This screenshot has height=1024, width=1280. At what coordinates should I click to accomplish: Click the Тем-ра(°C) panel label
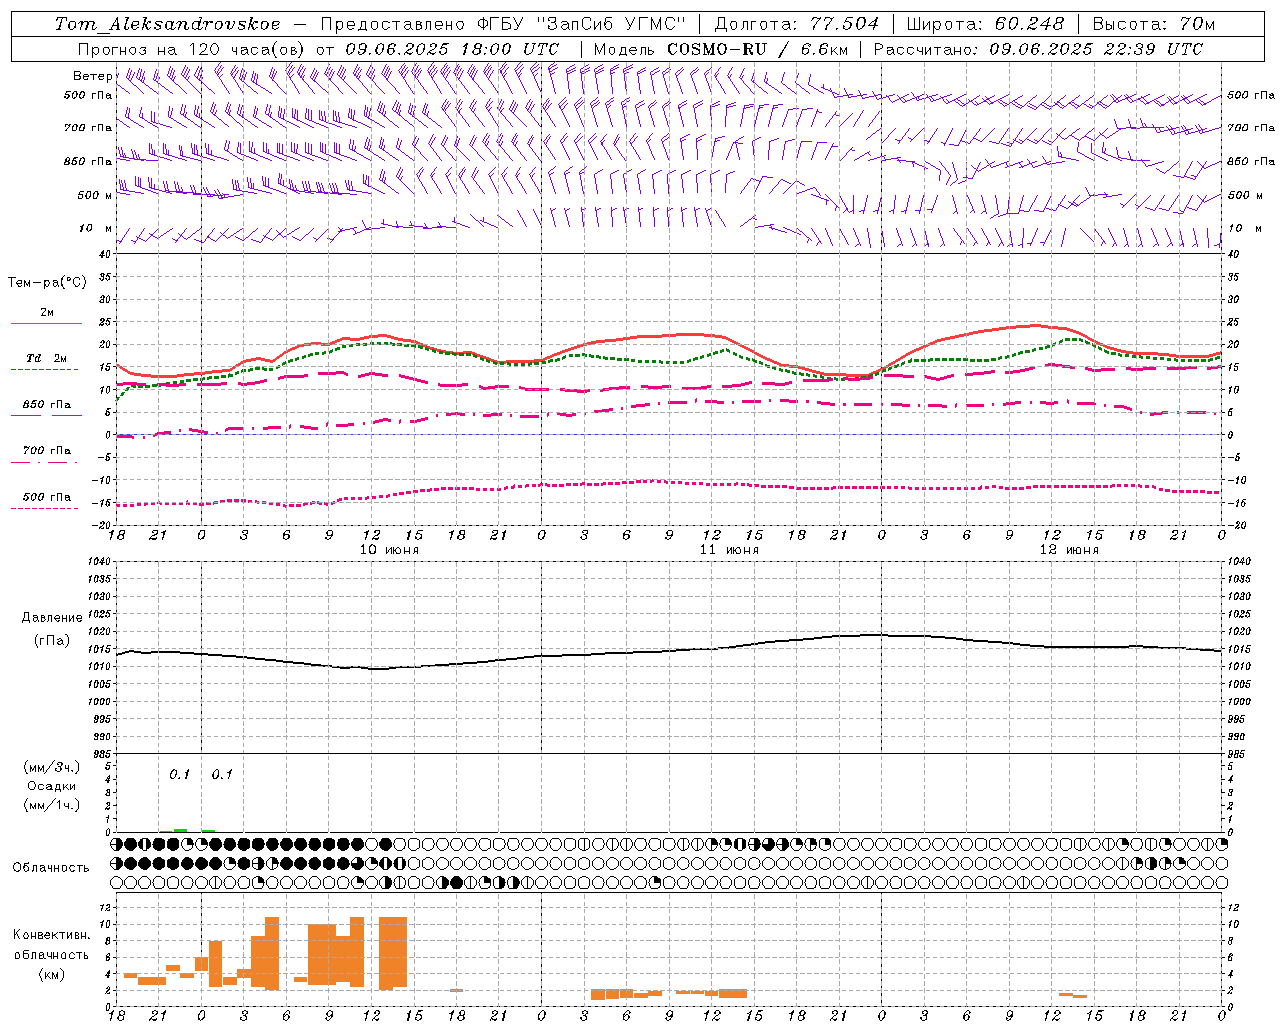point(47,283)
